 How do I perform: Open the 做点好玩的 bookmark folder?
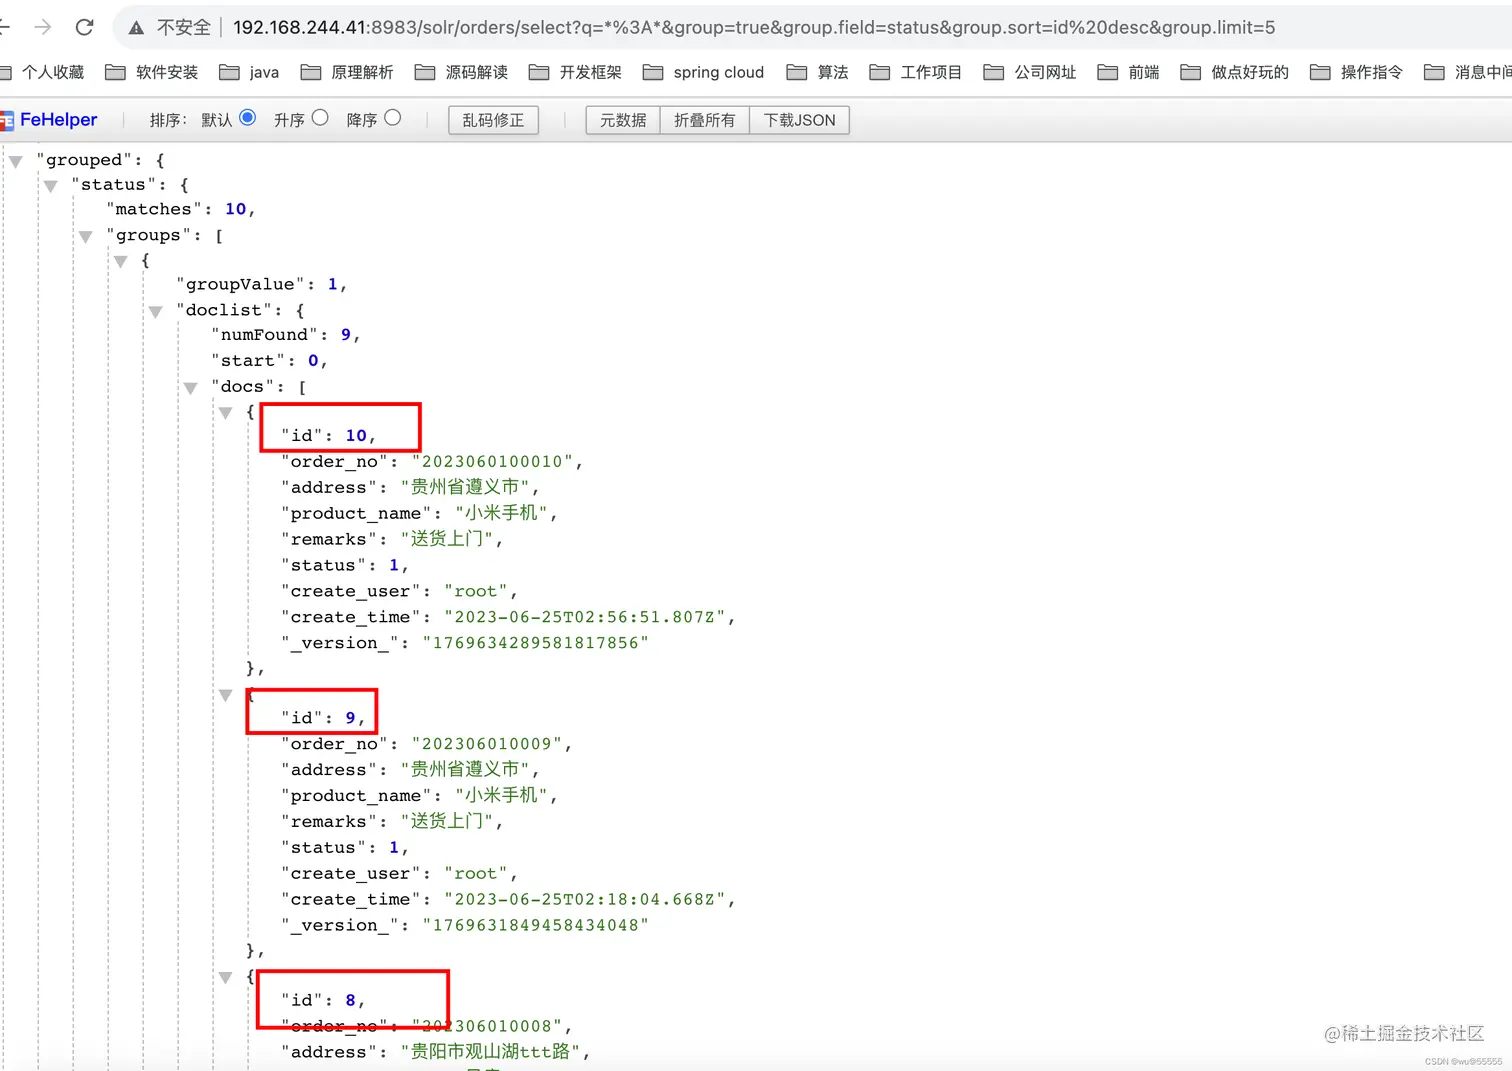point(1234,72)
